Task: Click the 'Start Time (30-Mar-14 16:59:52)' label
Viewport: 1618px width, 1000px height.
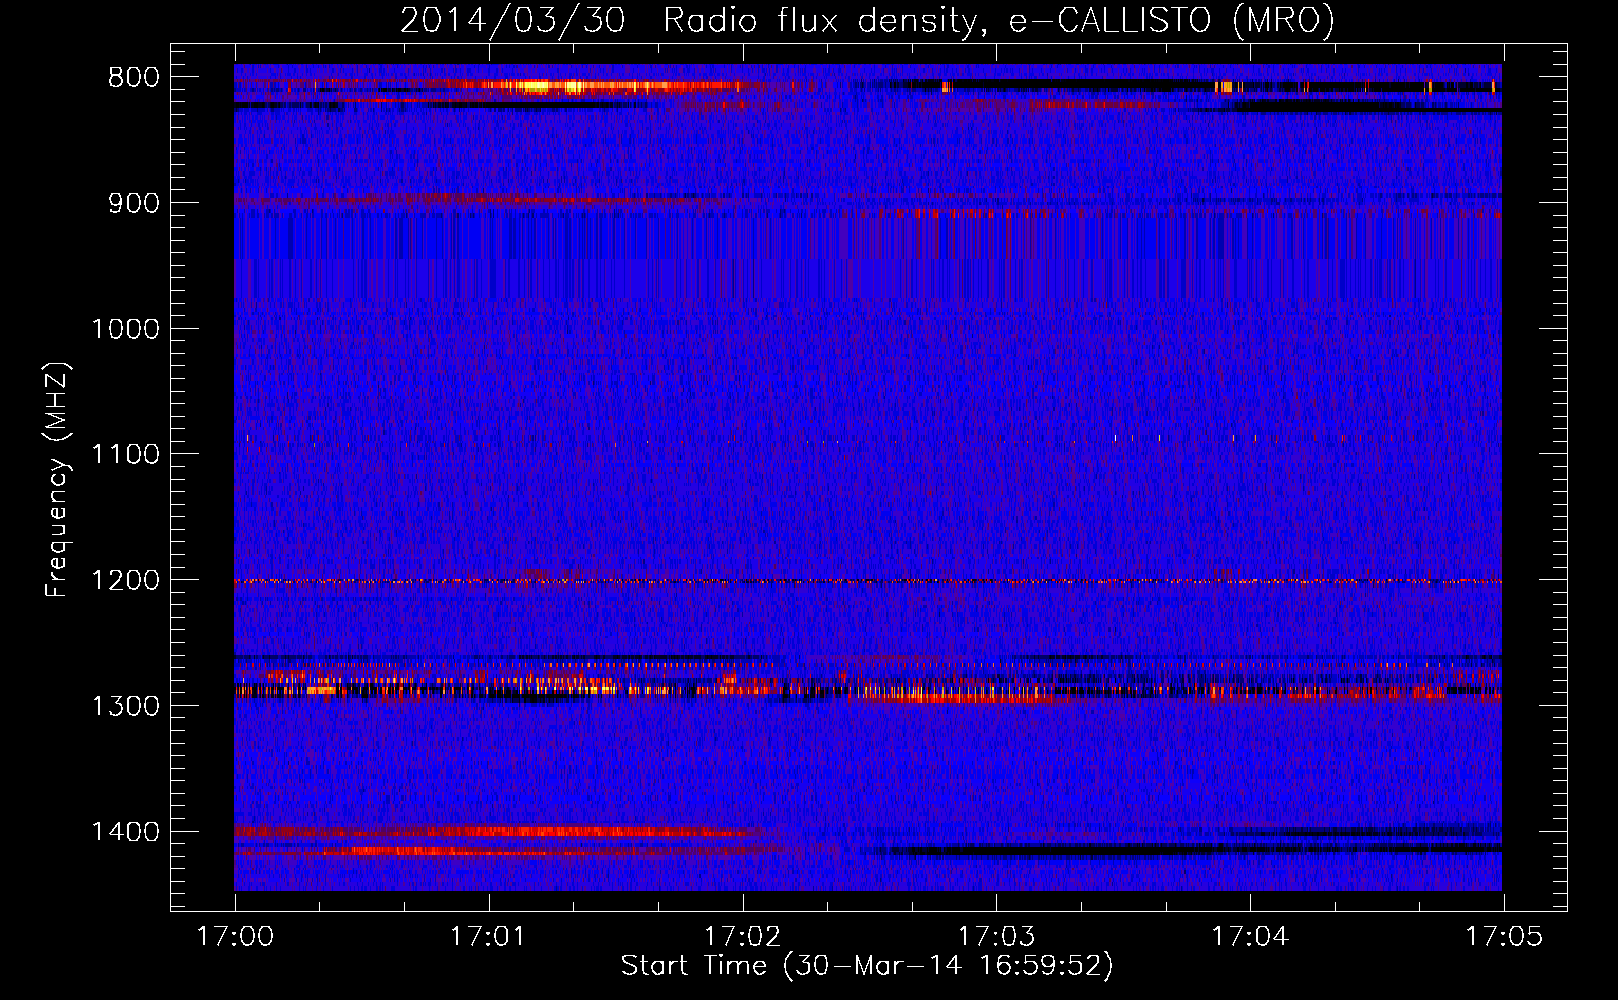Action: (x=867, y=966)
